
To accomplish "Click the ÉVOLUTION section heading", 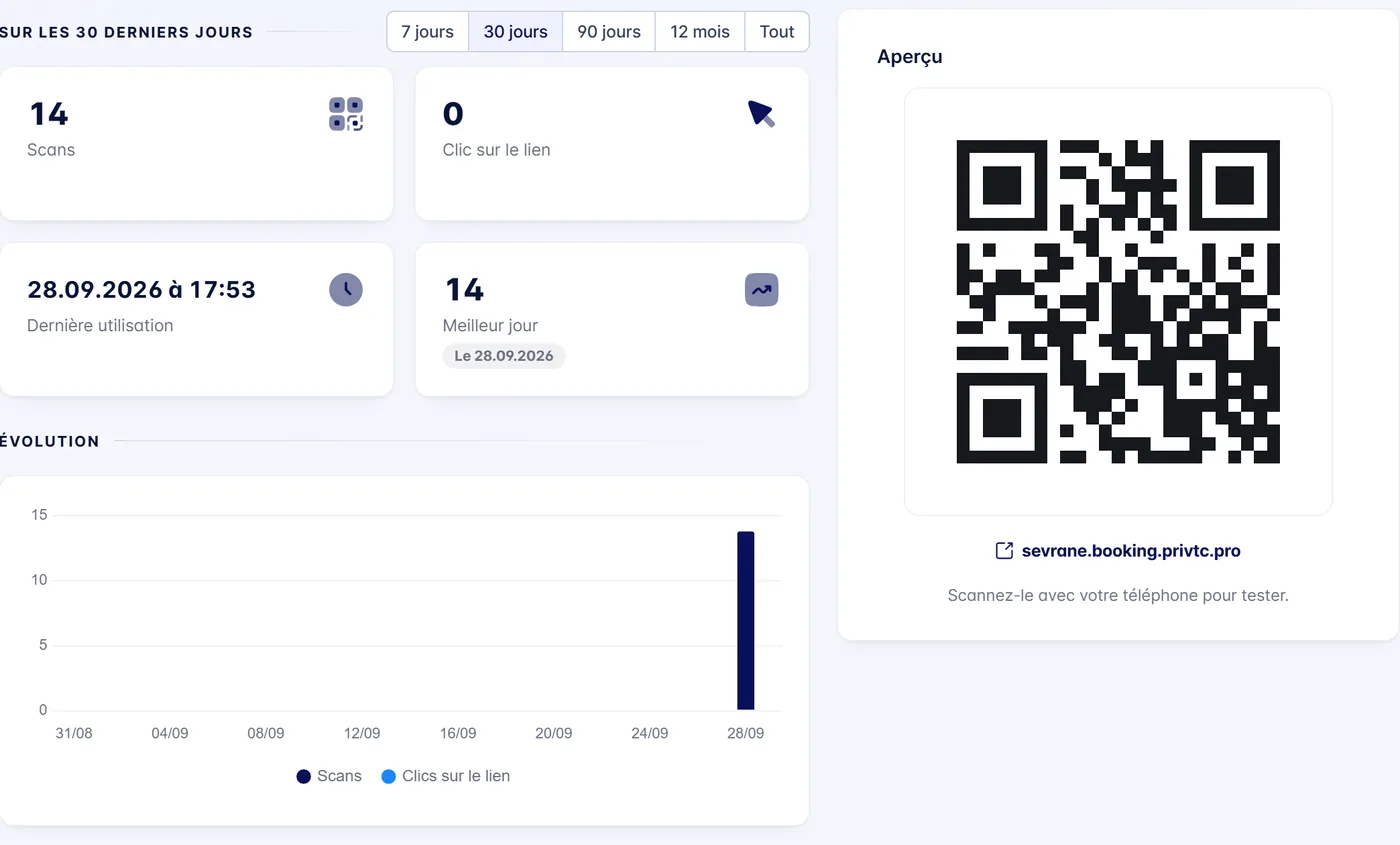I will coord(50,441).
